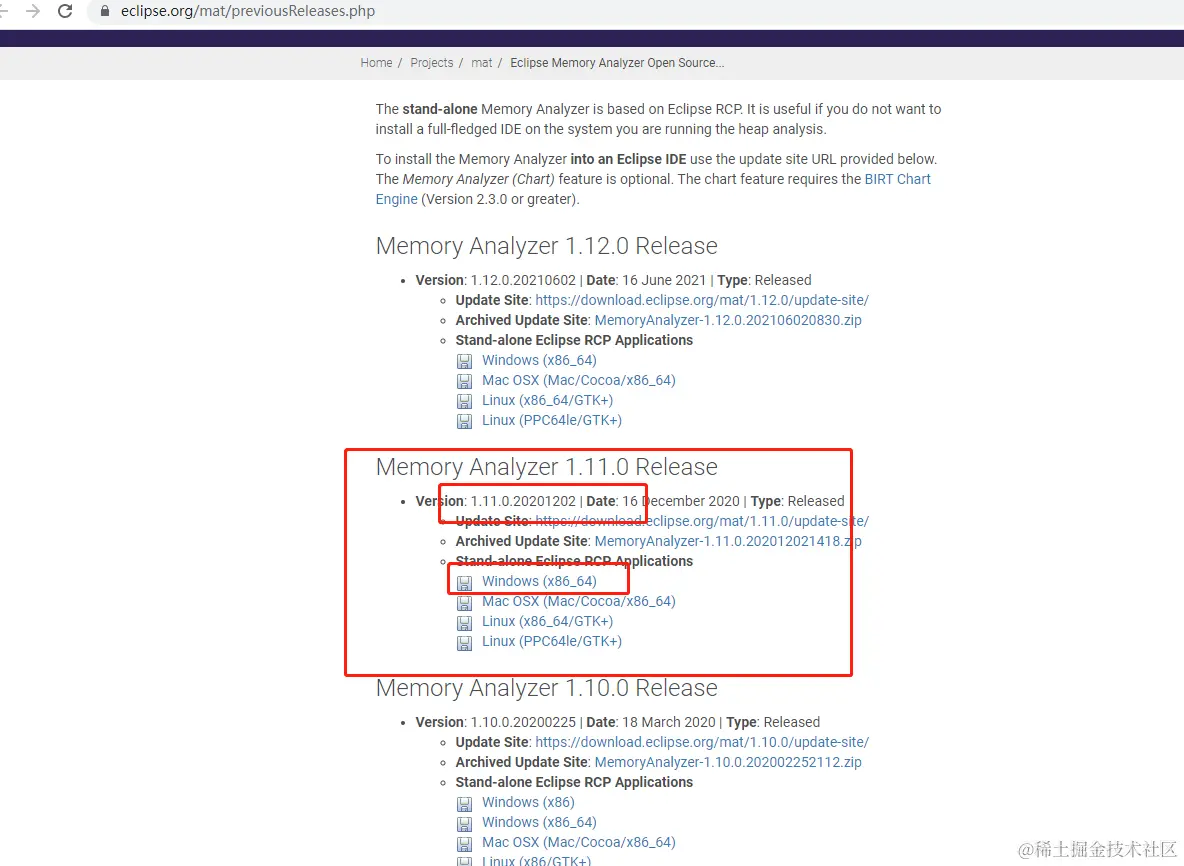Open the 1.10.0 update-site URL
Screen dimensions: 1184x866
click(x=701, y=742)
